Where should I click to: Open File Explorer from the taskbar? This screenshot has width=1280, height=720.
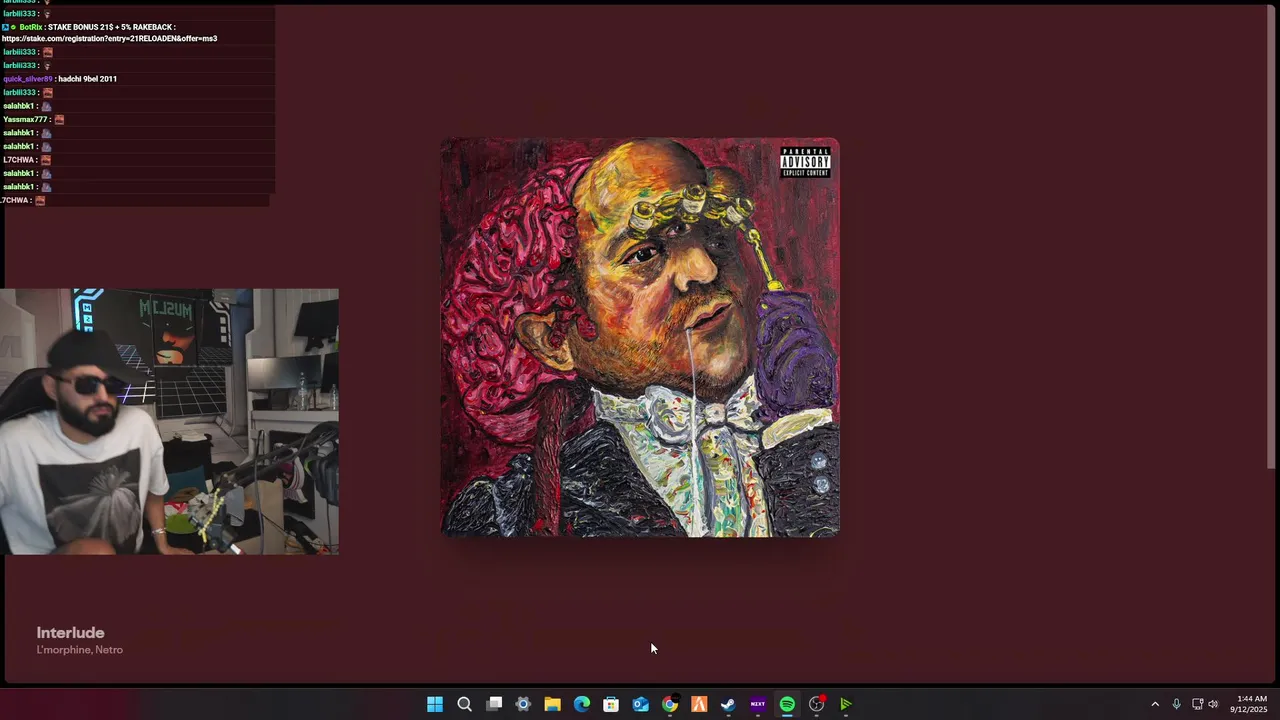tap(552, 704)
